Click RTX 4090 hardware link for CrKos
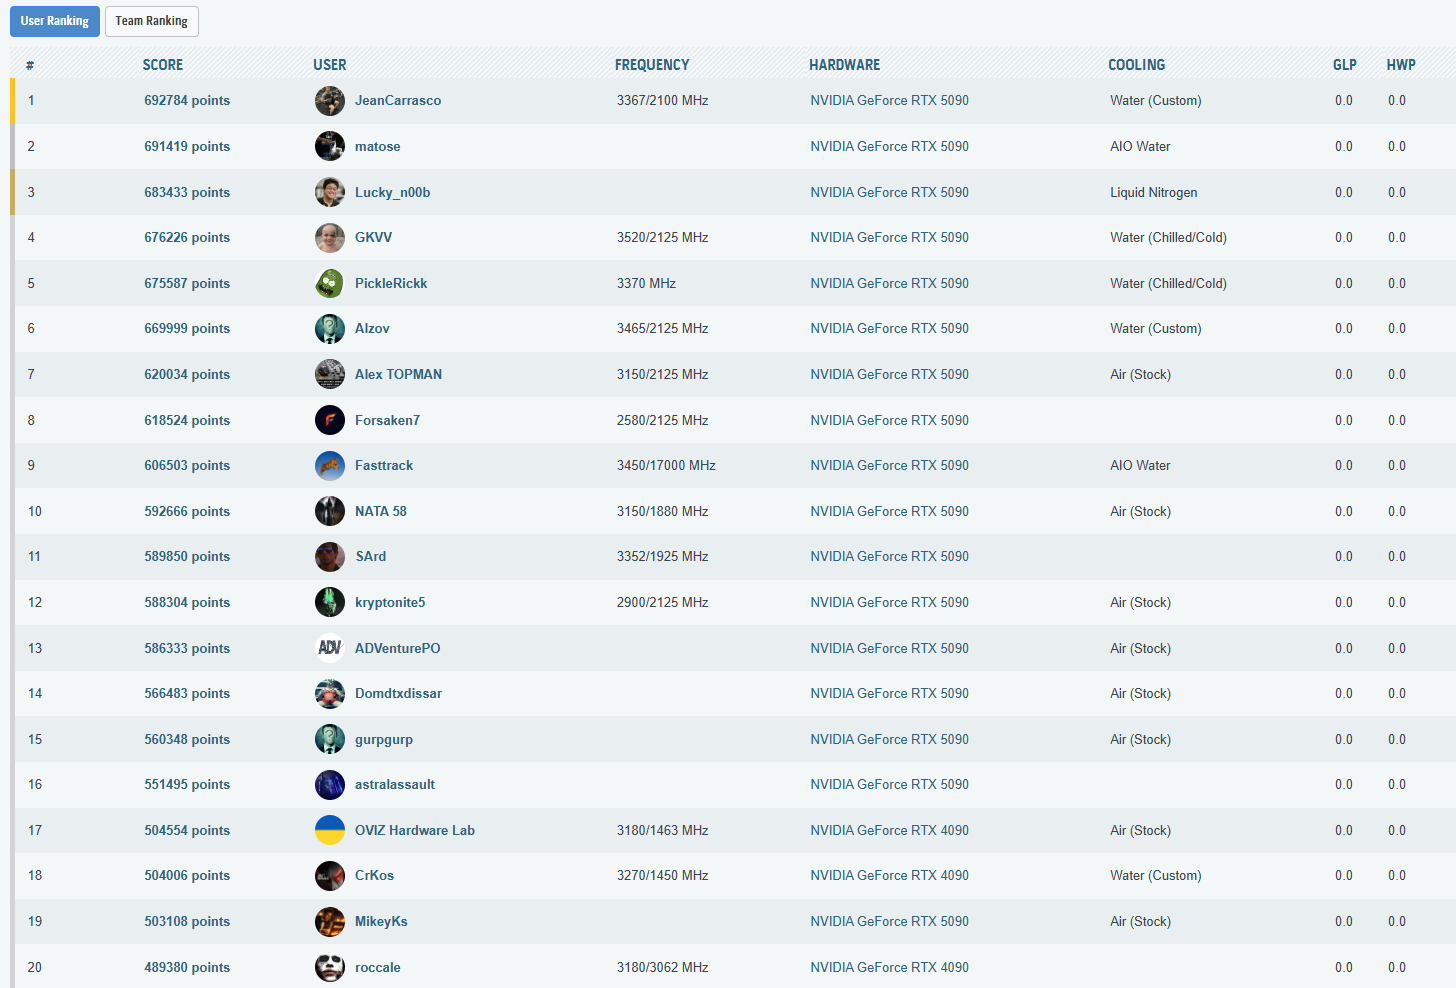This screenshot has width=1456, height=988. (x=889, y=876)
